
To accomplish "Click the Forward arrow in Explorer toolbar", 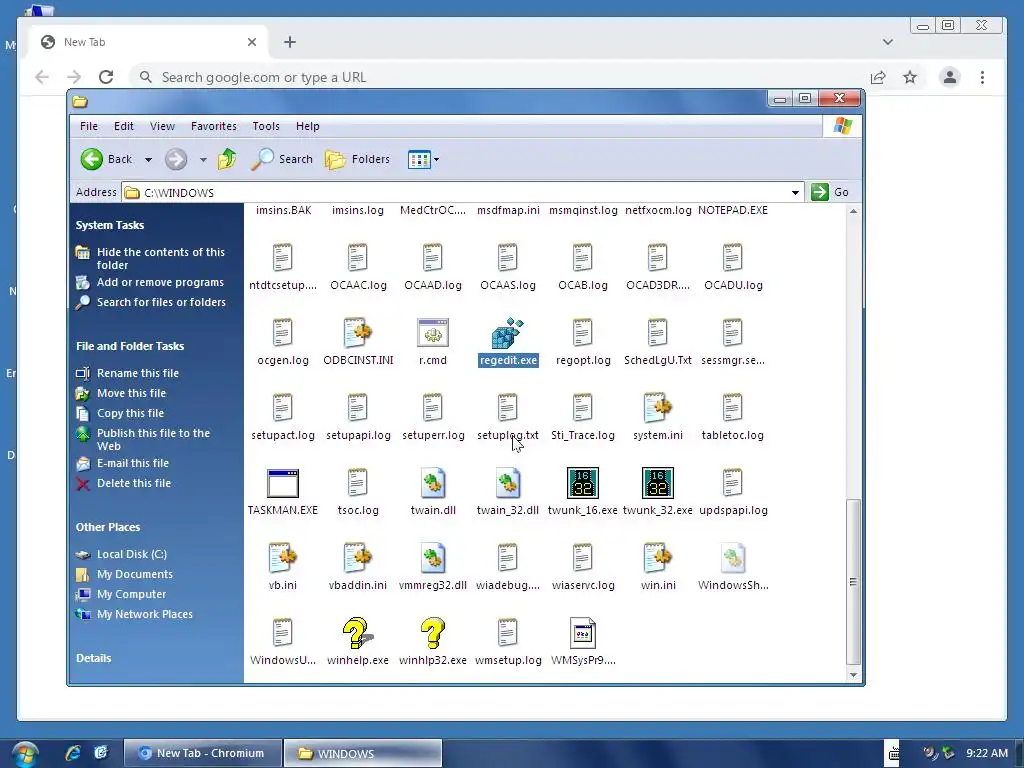I will (x=176, y=159).
